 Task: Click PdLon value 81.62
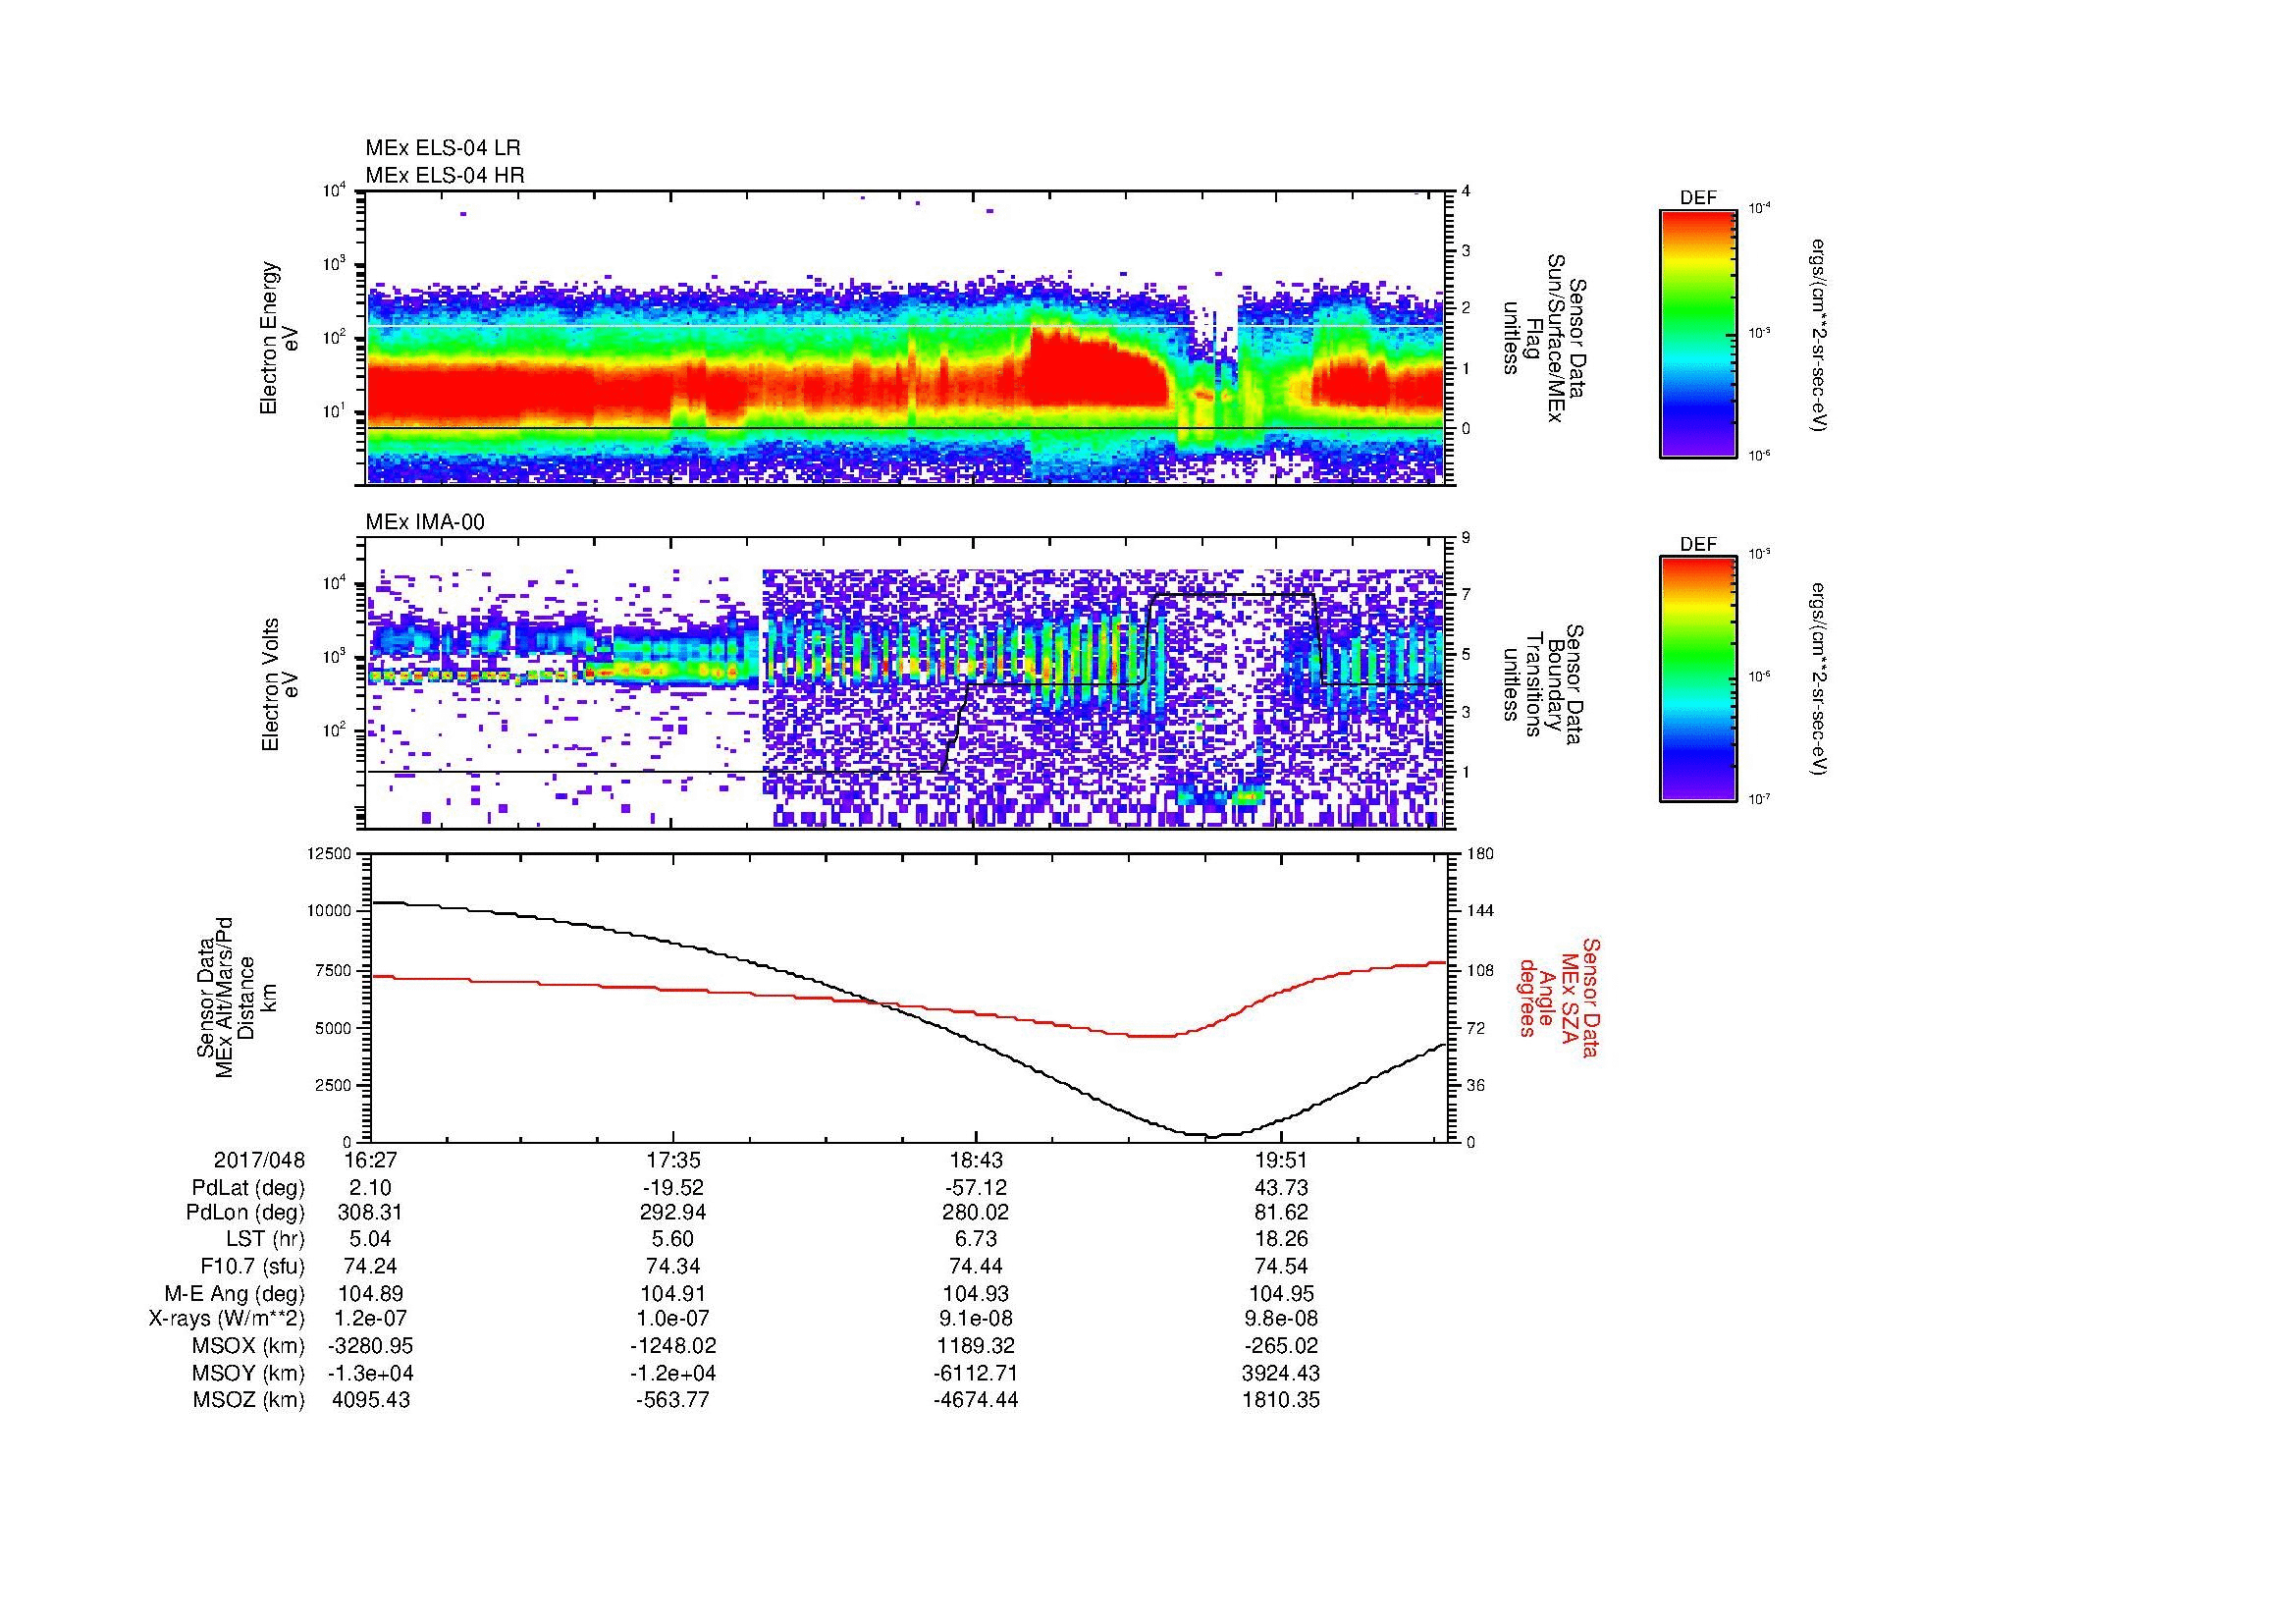tap(1281, 1213)
